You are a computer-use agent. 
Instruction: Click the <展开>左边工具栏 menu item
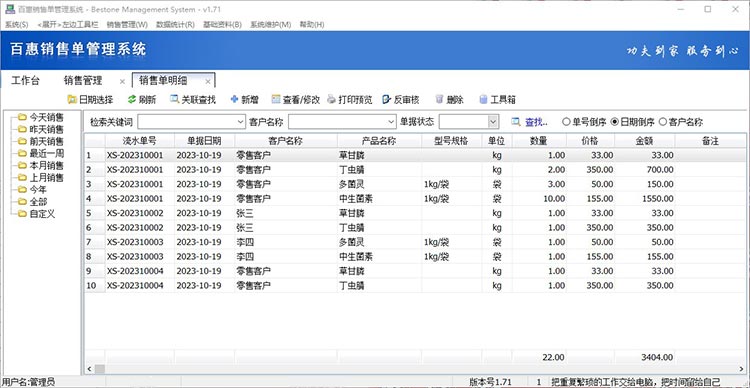point(67,24)
